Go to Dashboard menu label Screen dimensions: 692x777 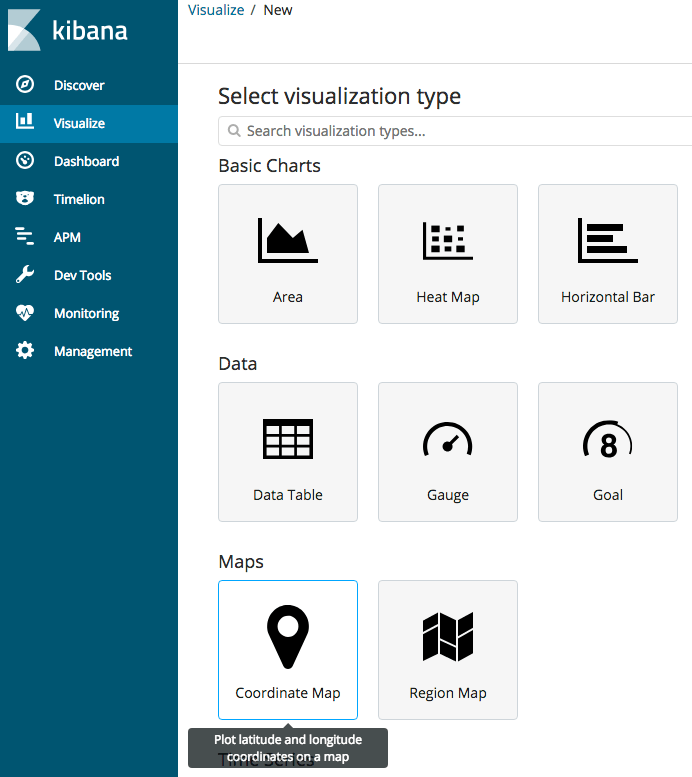[x=86, y=161]
